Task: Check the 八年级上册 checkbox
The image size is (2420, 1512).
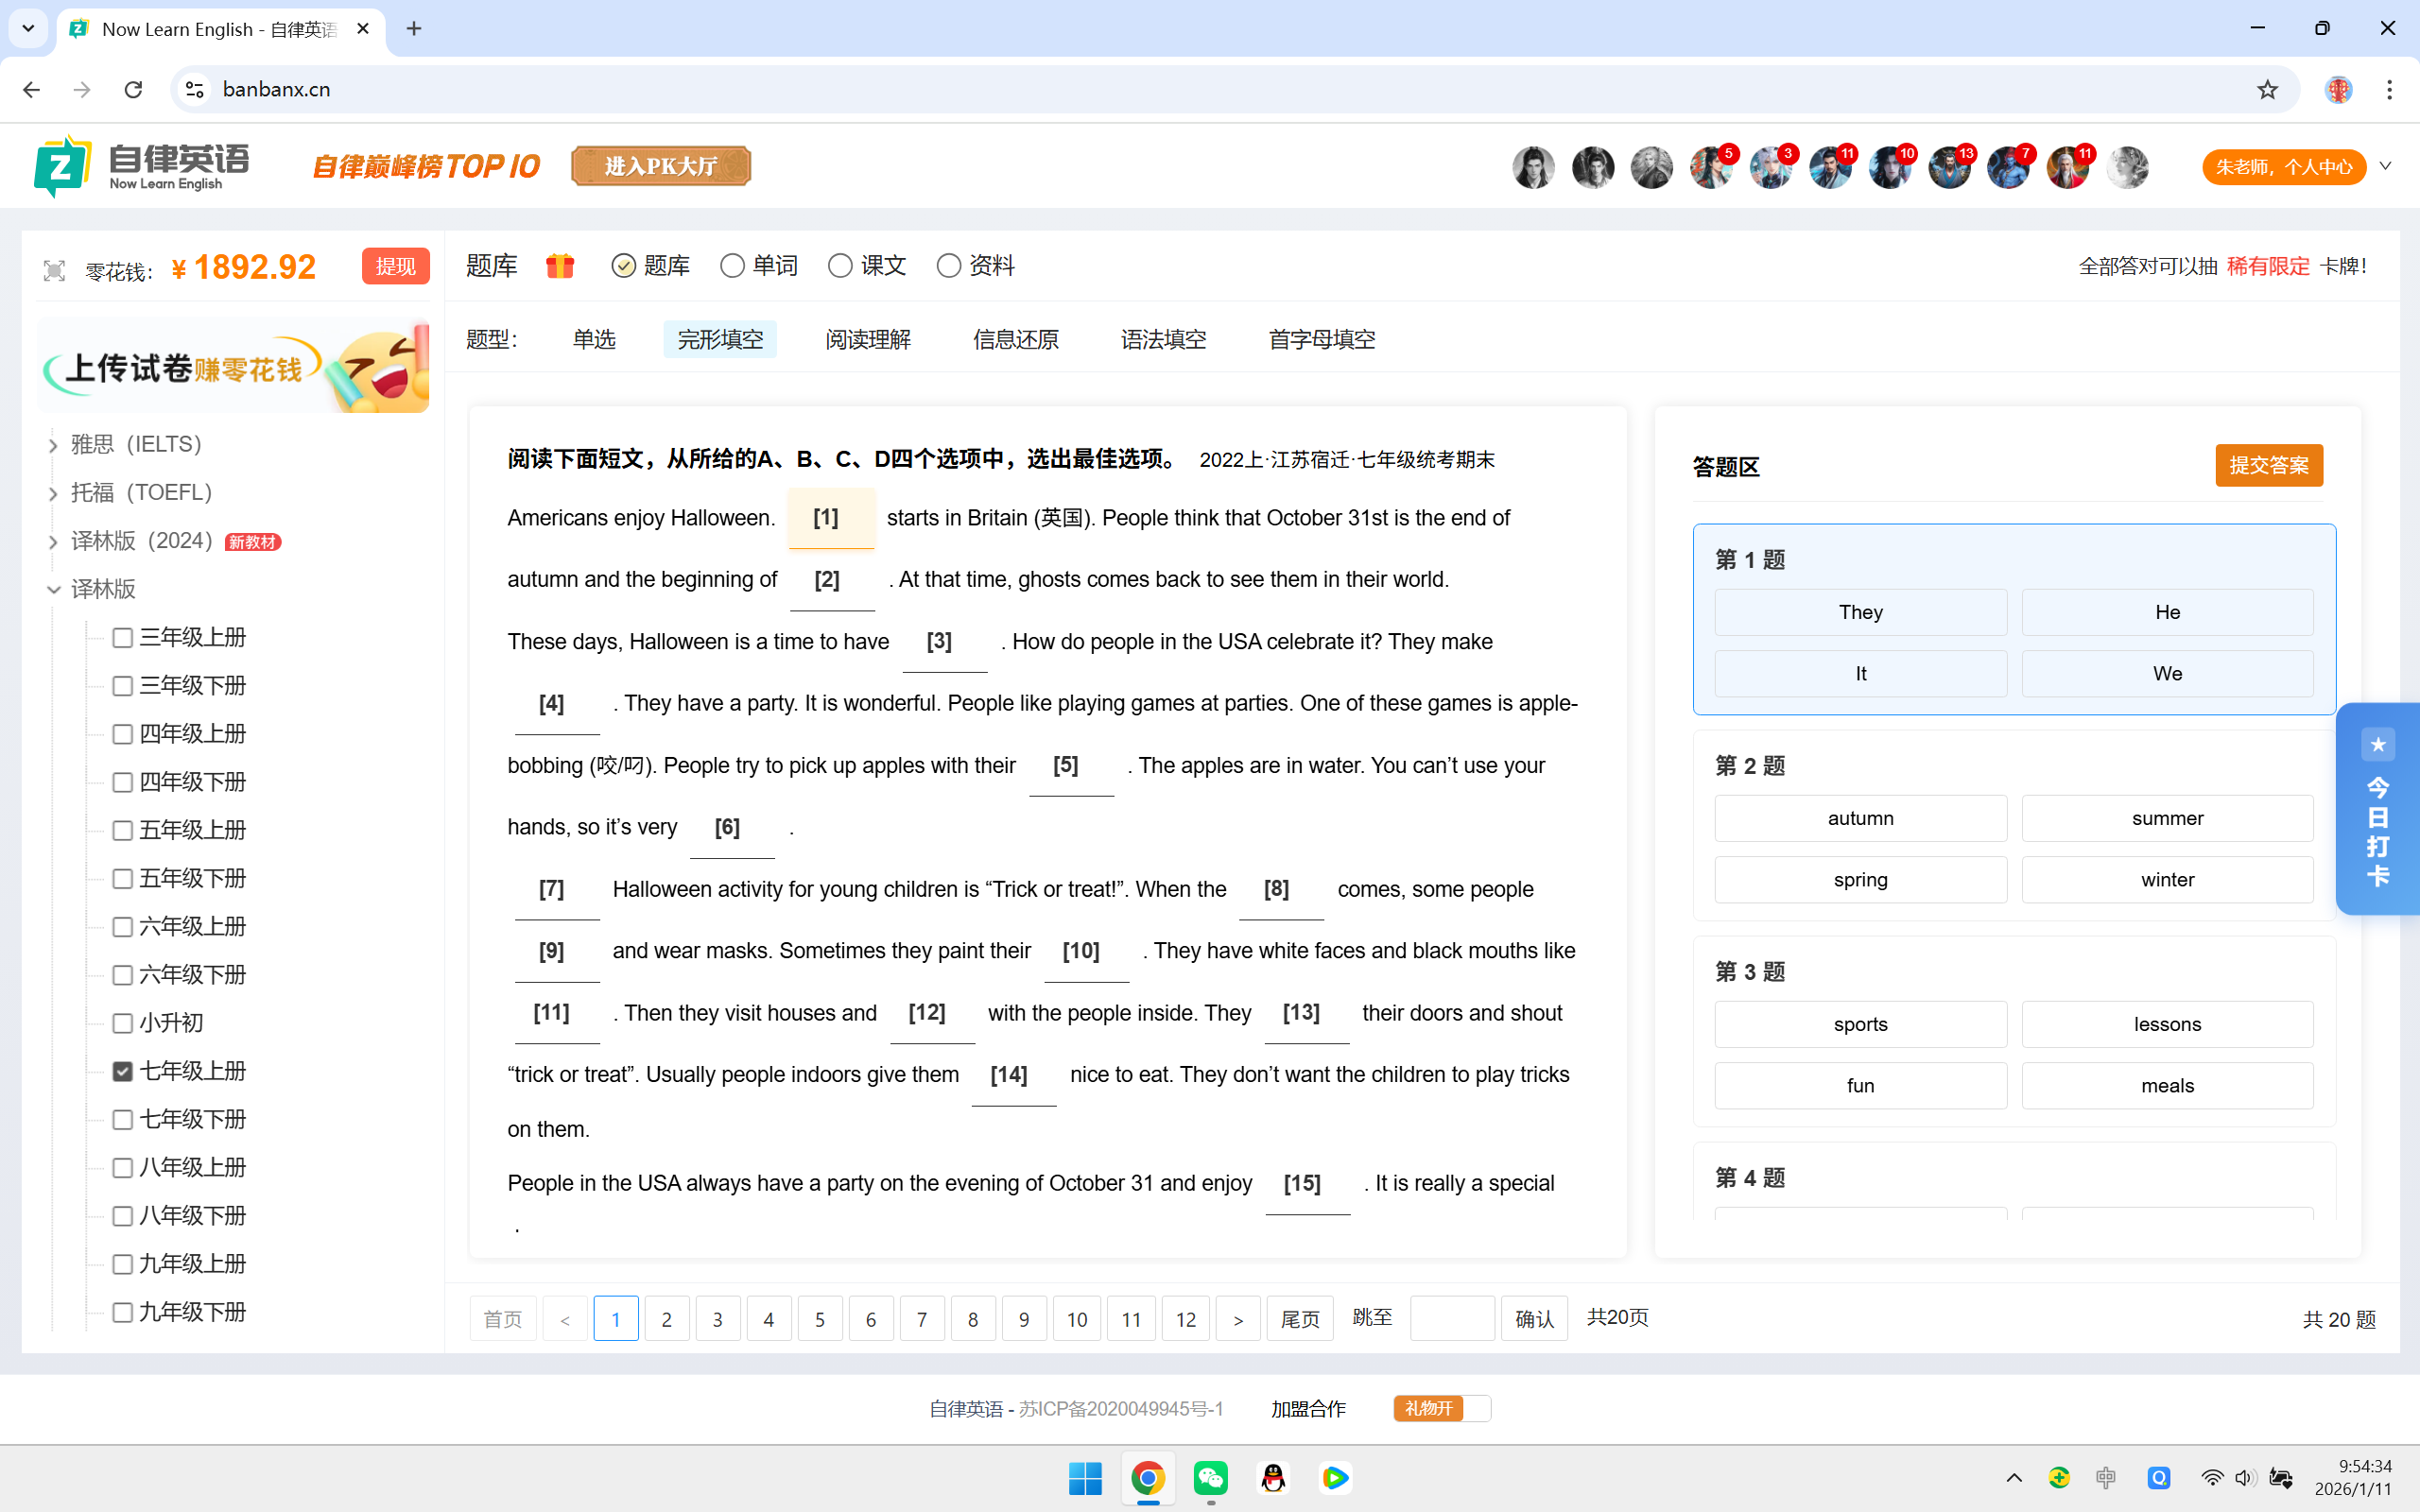Action: tap(123, 1167)
